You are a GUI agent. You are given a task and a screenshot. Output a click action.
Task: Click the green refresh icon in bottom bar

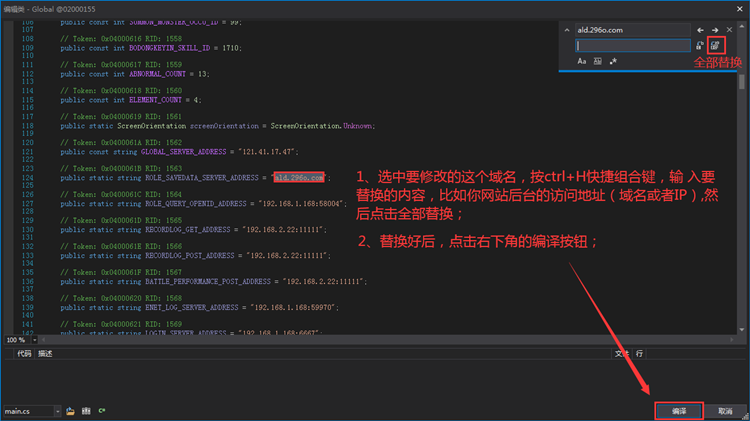coord(101,411)
